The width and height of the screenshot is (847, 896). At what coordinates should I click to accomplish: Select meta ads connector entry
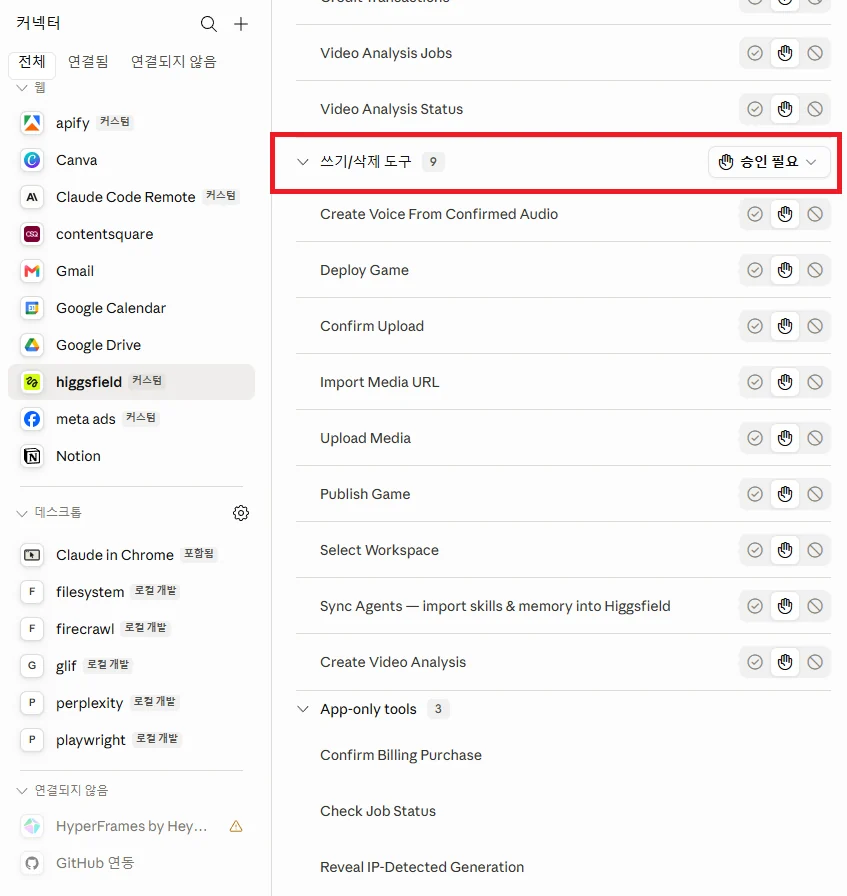[131, 419]
